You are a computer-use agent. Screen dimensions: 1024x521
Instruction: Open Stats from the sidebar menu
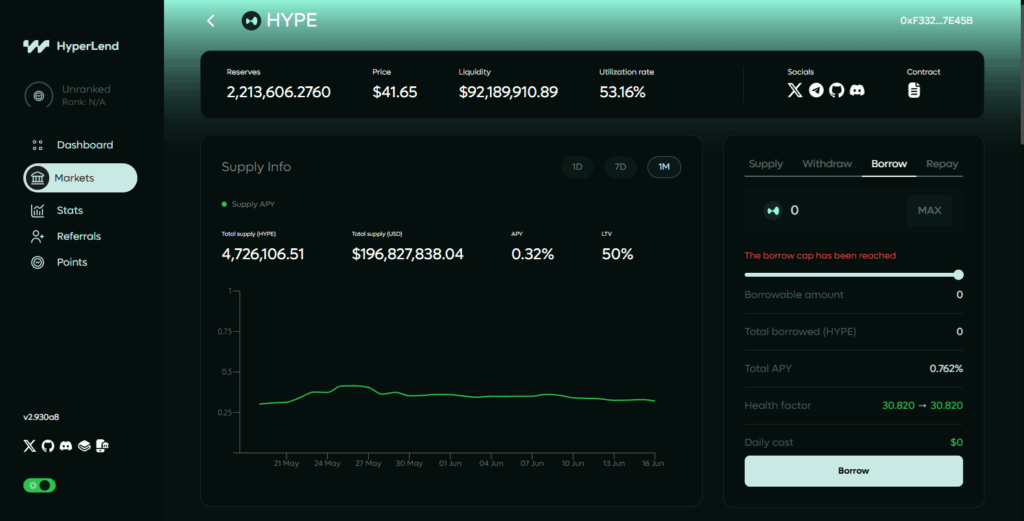[70, 210]
